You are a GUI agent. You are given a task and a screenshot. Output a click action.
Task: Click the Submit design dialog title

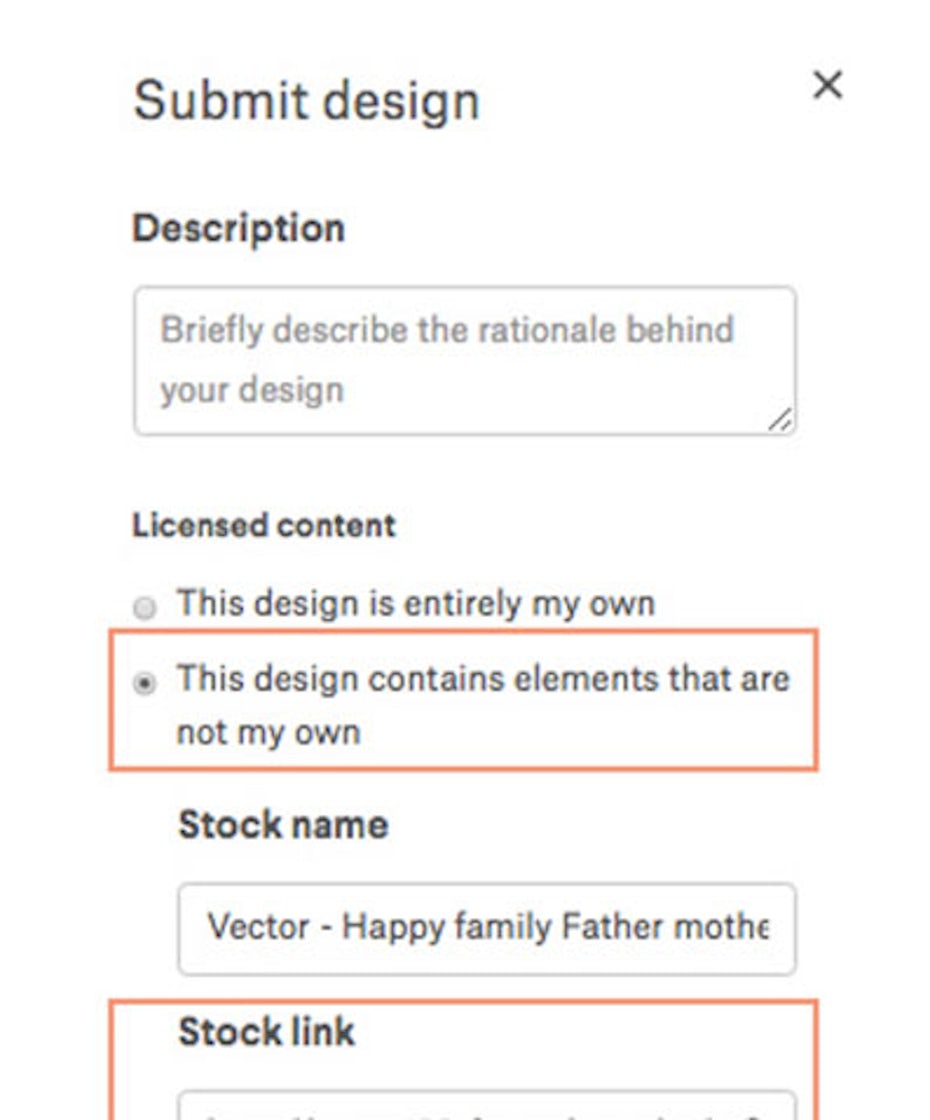pyautogui.click(x=306, y=101)
